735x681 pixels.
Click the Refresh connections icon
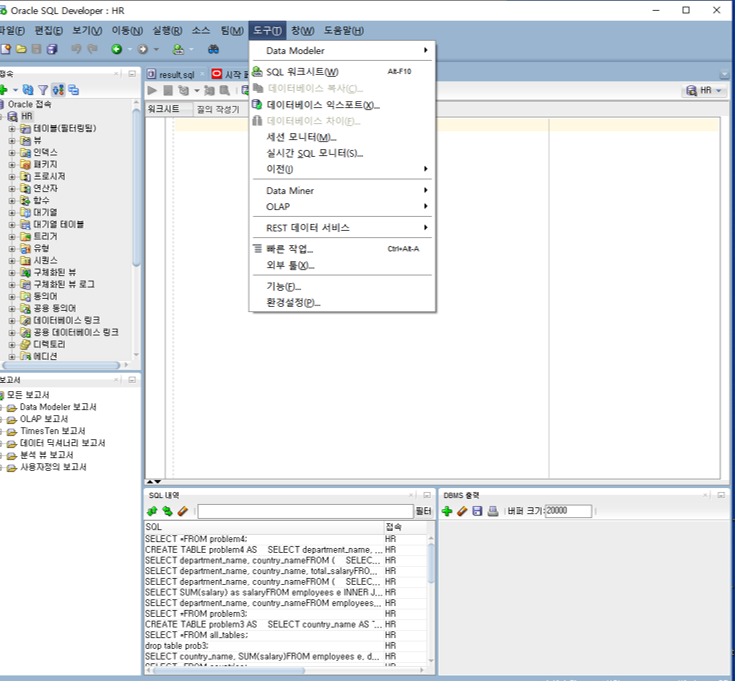click(x=28, y=90)
